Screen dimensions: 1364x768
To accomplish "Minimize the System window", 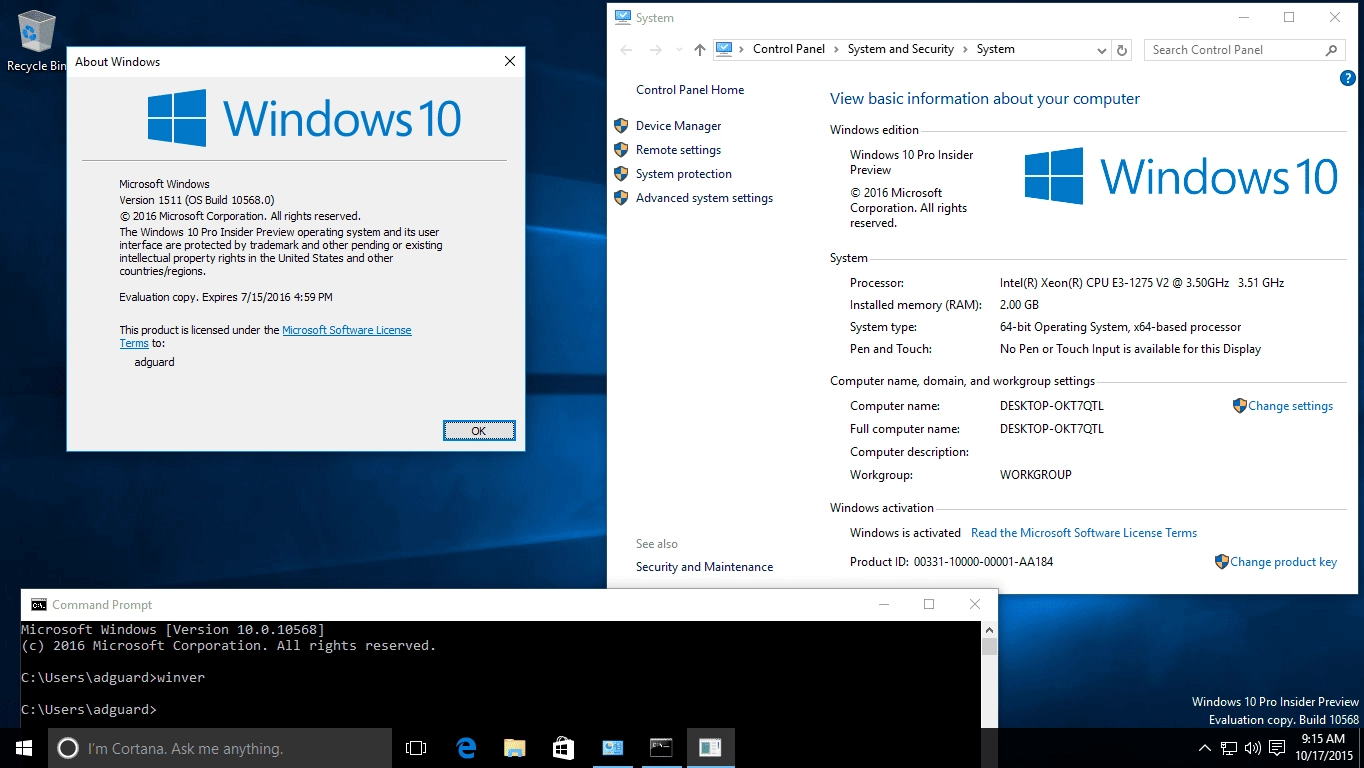I will (1244, 17).
